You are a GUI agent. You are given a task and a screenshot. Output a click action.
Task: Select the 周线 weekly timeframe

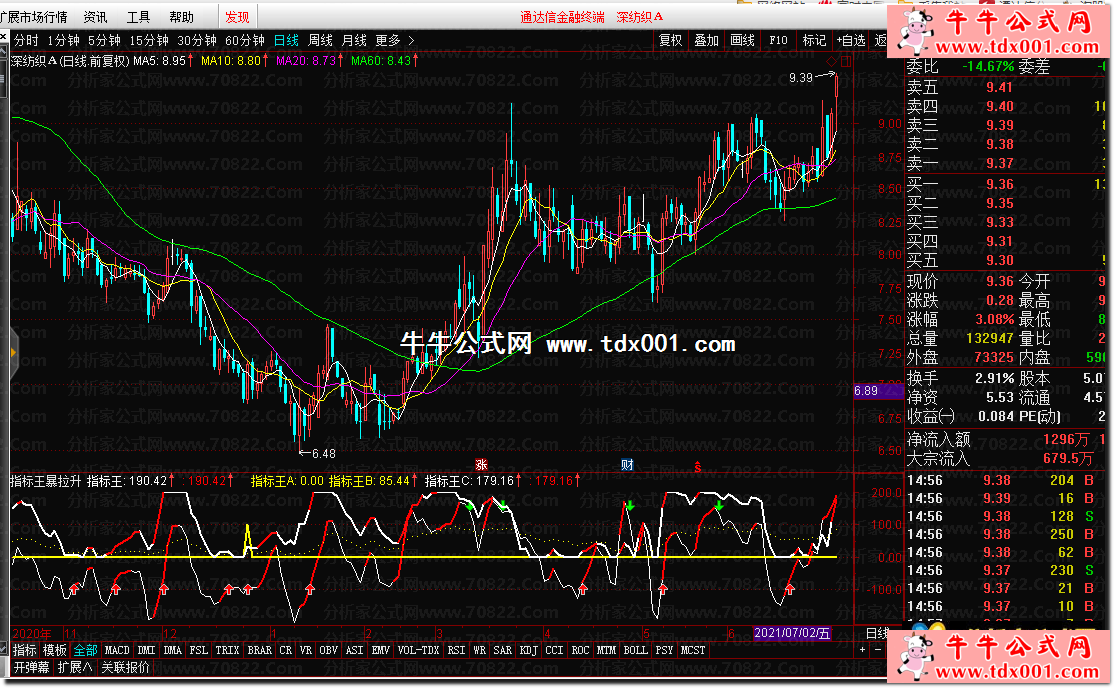click(x=321, y=41)
